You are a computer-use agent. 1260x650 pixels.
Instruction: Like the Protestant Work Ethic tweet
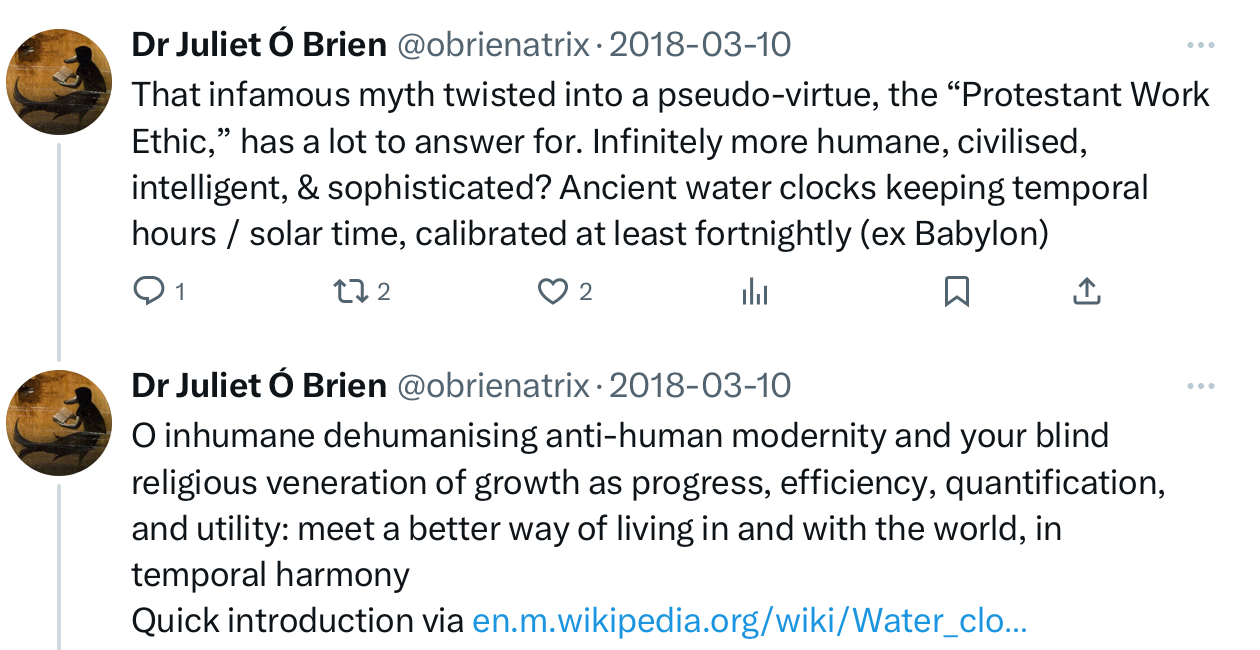click(552, 291)
